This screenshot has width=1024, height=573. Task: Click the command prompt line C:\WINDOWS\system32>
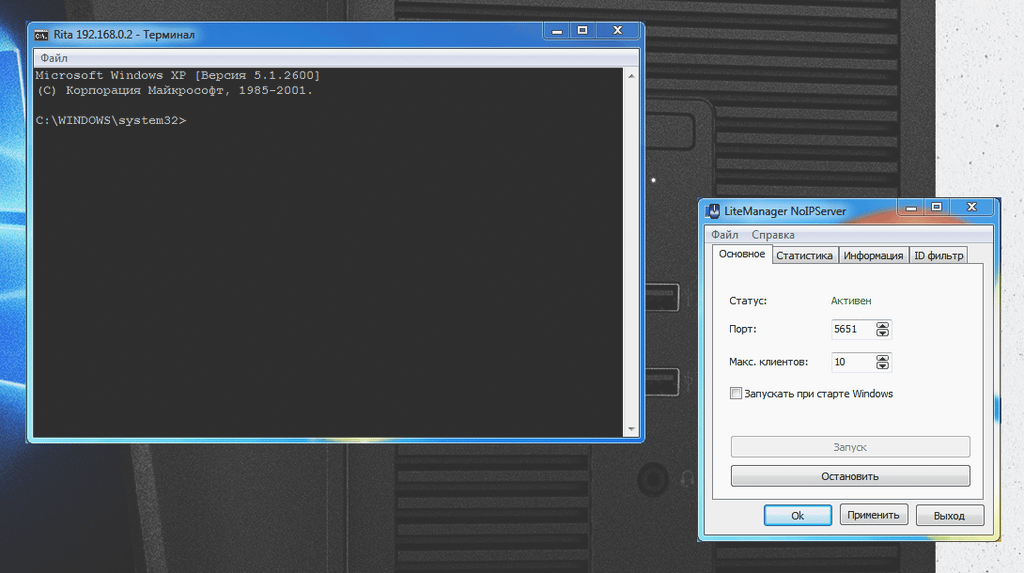pos(111,120)
